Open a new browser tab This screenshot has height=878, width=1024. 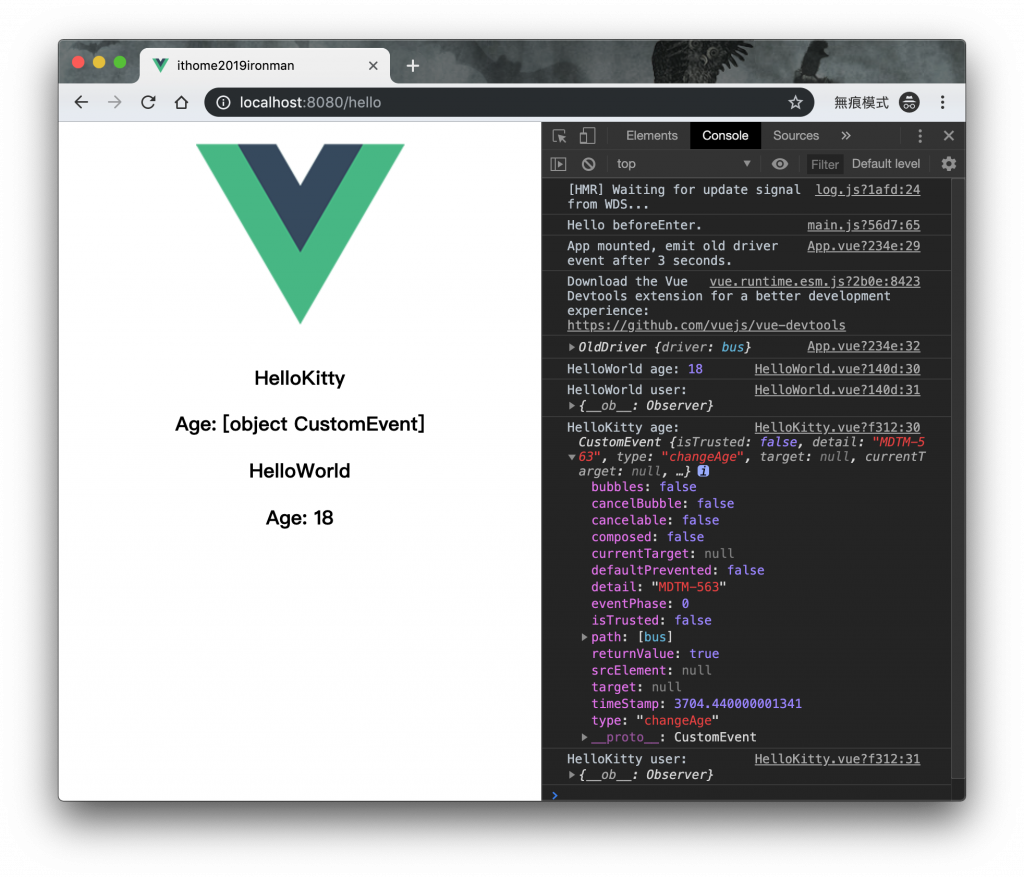(413, 66)
